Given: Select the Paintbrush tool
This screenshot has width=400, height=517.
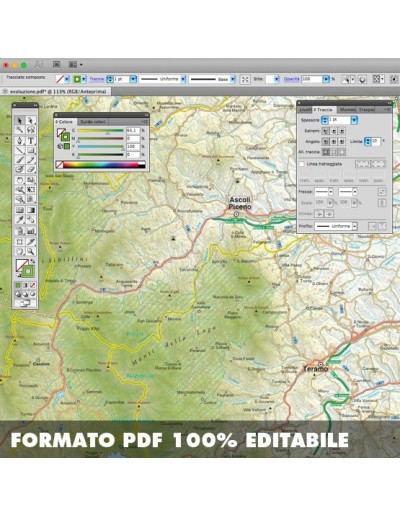Looking at the screenshot, I should (20, 160).
